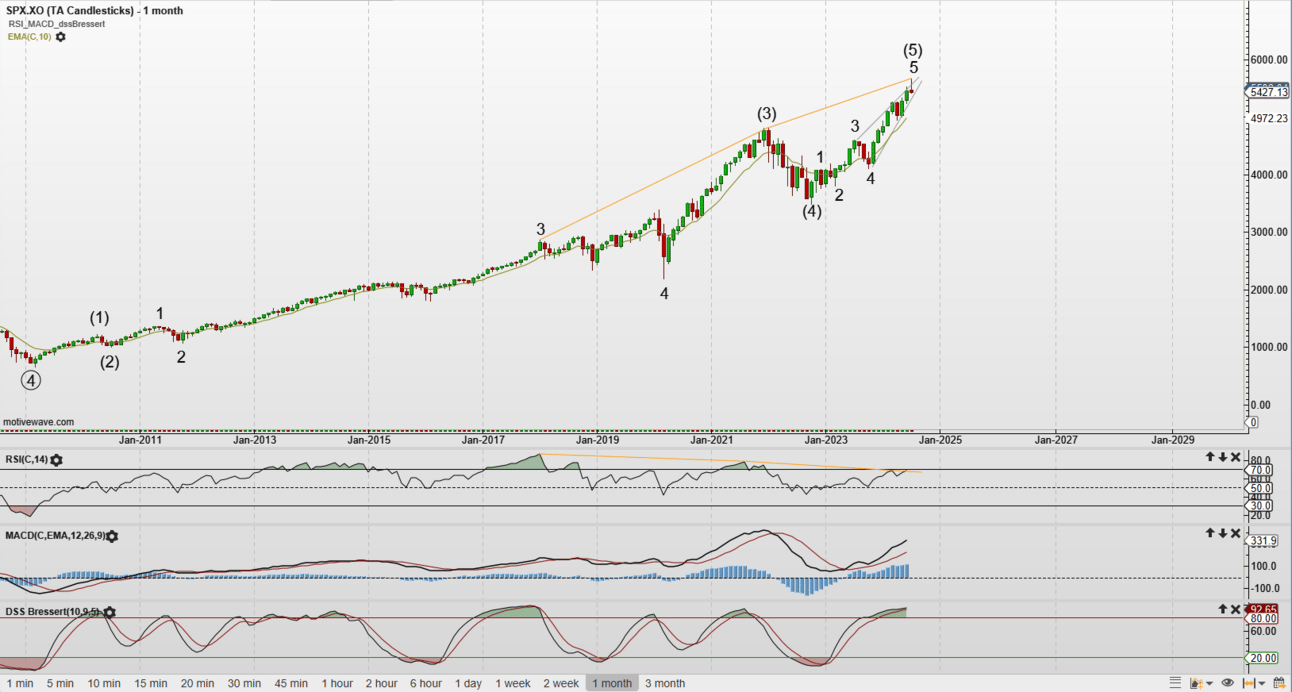Close the DSS Bressert panel

pyautogui.click(x=1236, y=609)
